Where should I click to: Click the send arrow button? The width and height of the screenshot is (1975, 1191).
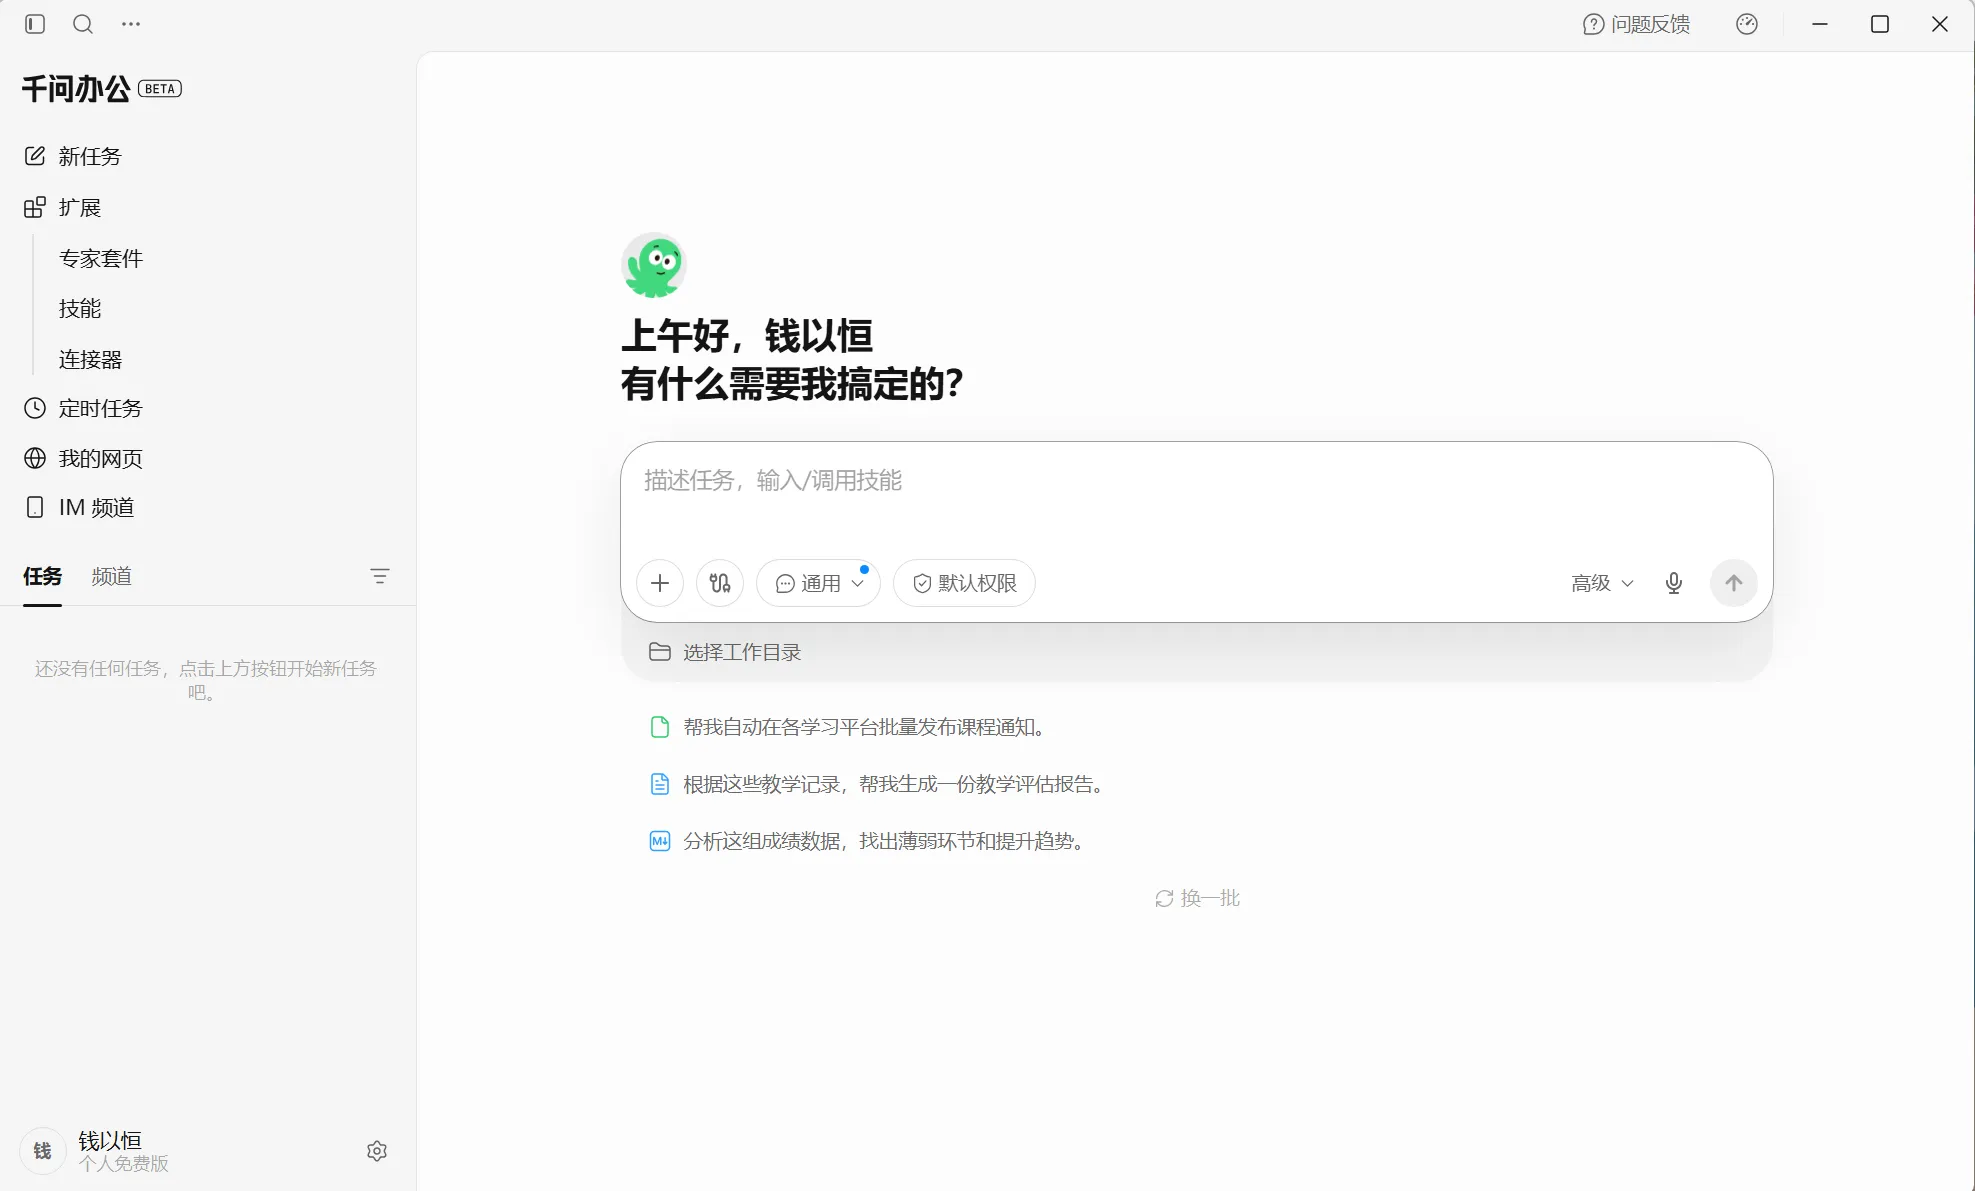tap(1734, 583)
